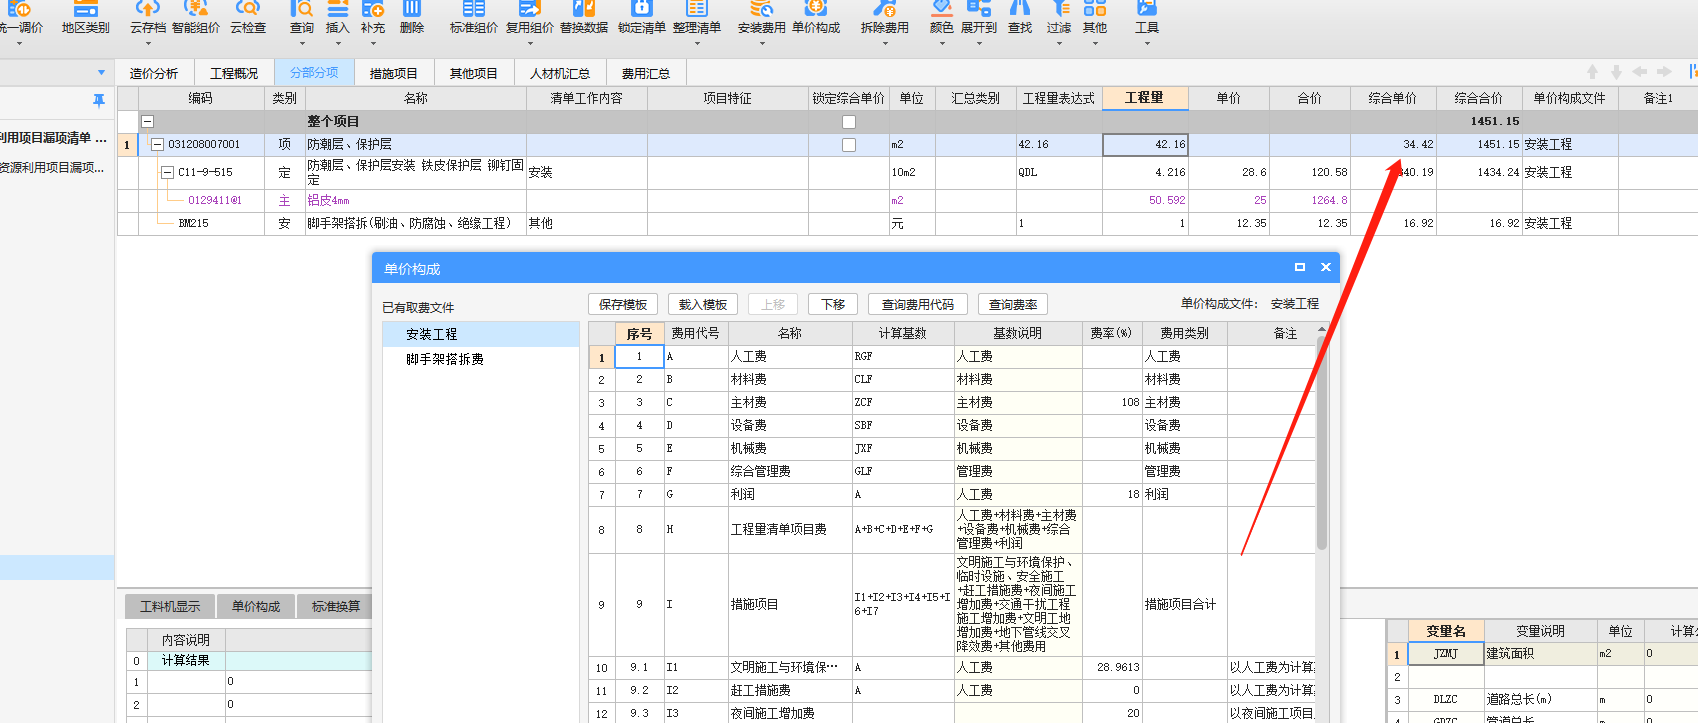Click 载入模板 button
This screenshot has width=1698, height=723.
pyautogui.click(x=703, y=304)
